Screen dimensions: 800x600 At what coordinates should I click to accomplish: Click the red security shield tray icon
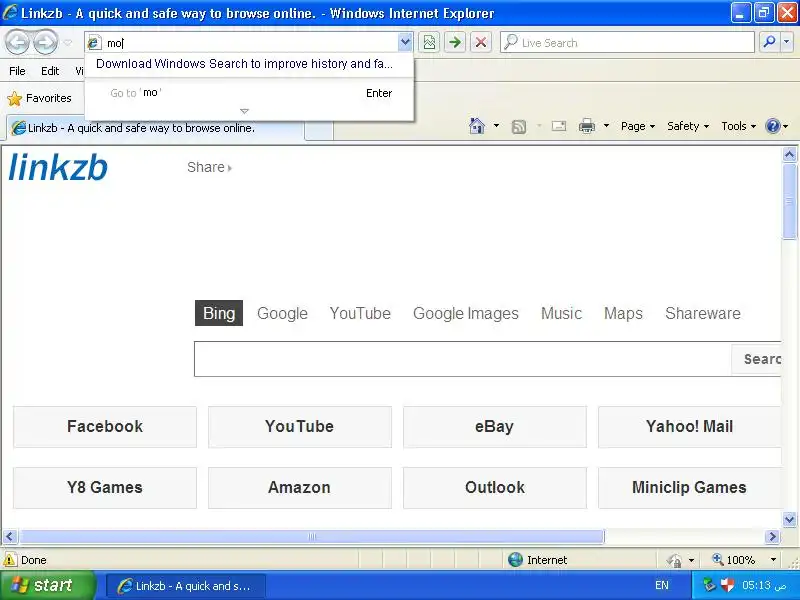pos(727,585)
